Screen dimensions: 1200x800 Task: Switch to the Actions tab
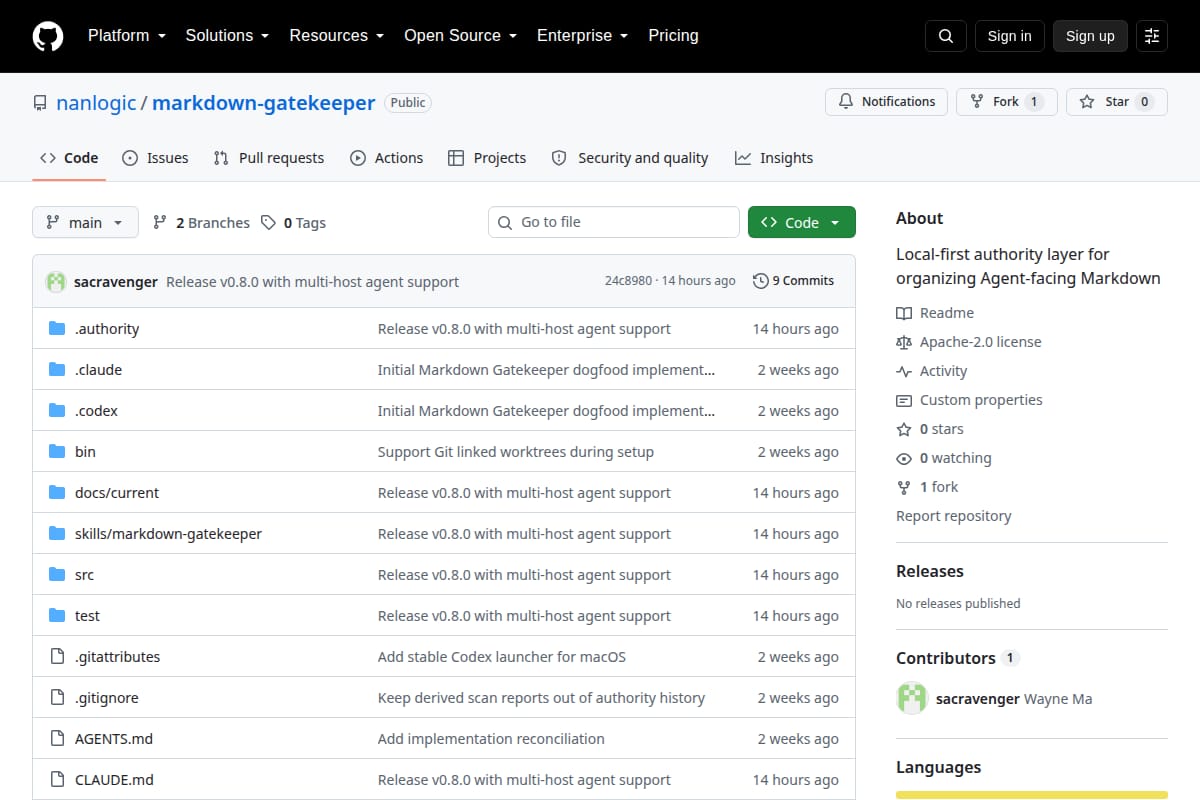[386, 158]
